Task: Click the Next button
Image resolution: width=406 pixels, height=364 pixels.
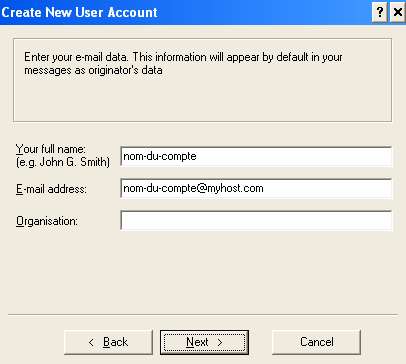Action: click(x=204, y=342)
